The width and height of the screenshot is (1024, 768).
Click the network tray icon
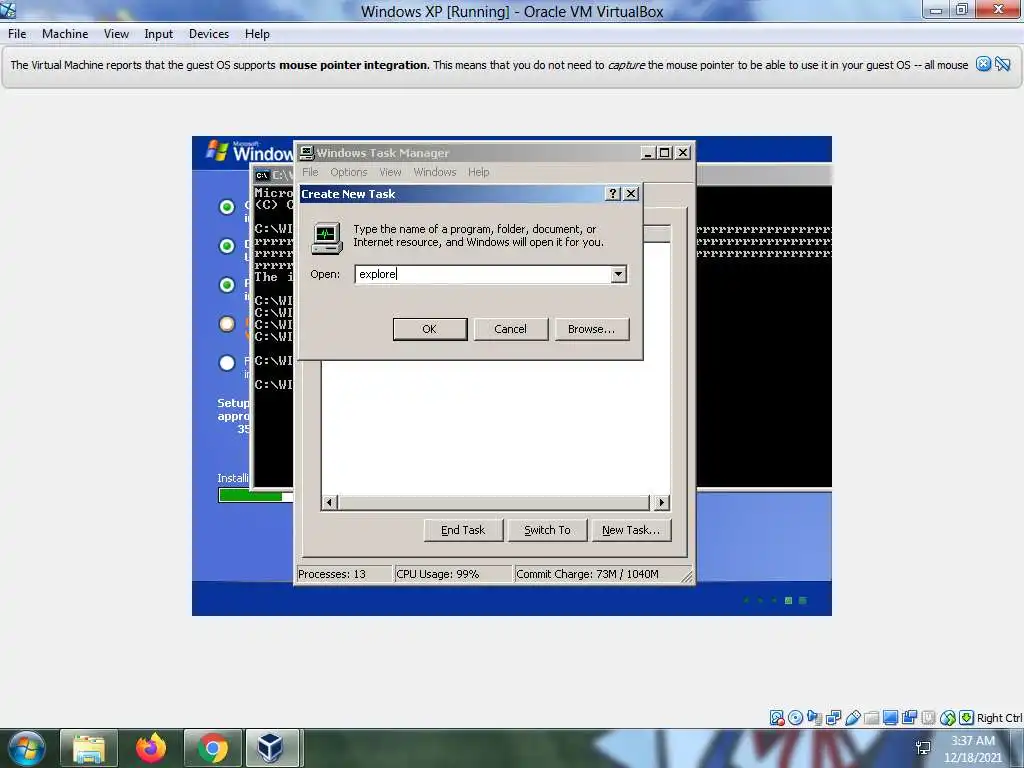tap(923, 748)
